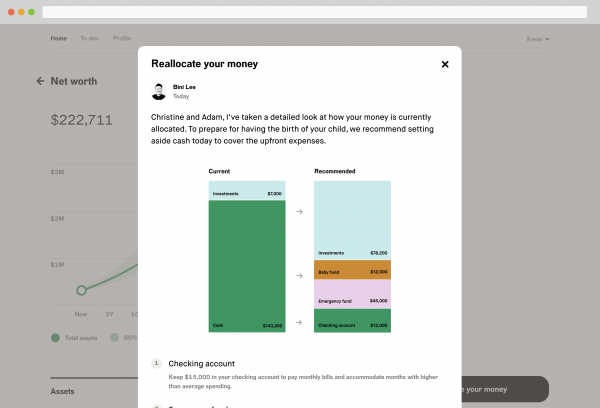Click Bini Lee's avatar photo

click(159, 92)
